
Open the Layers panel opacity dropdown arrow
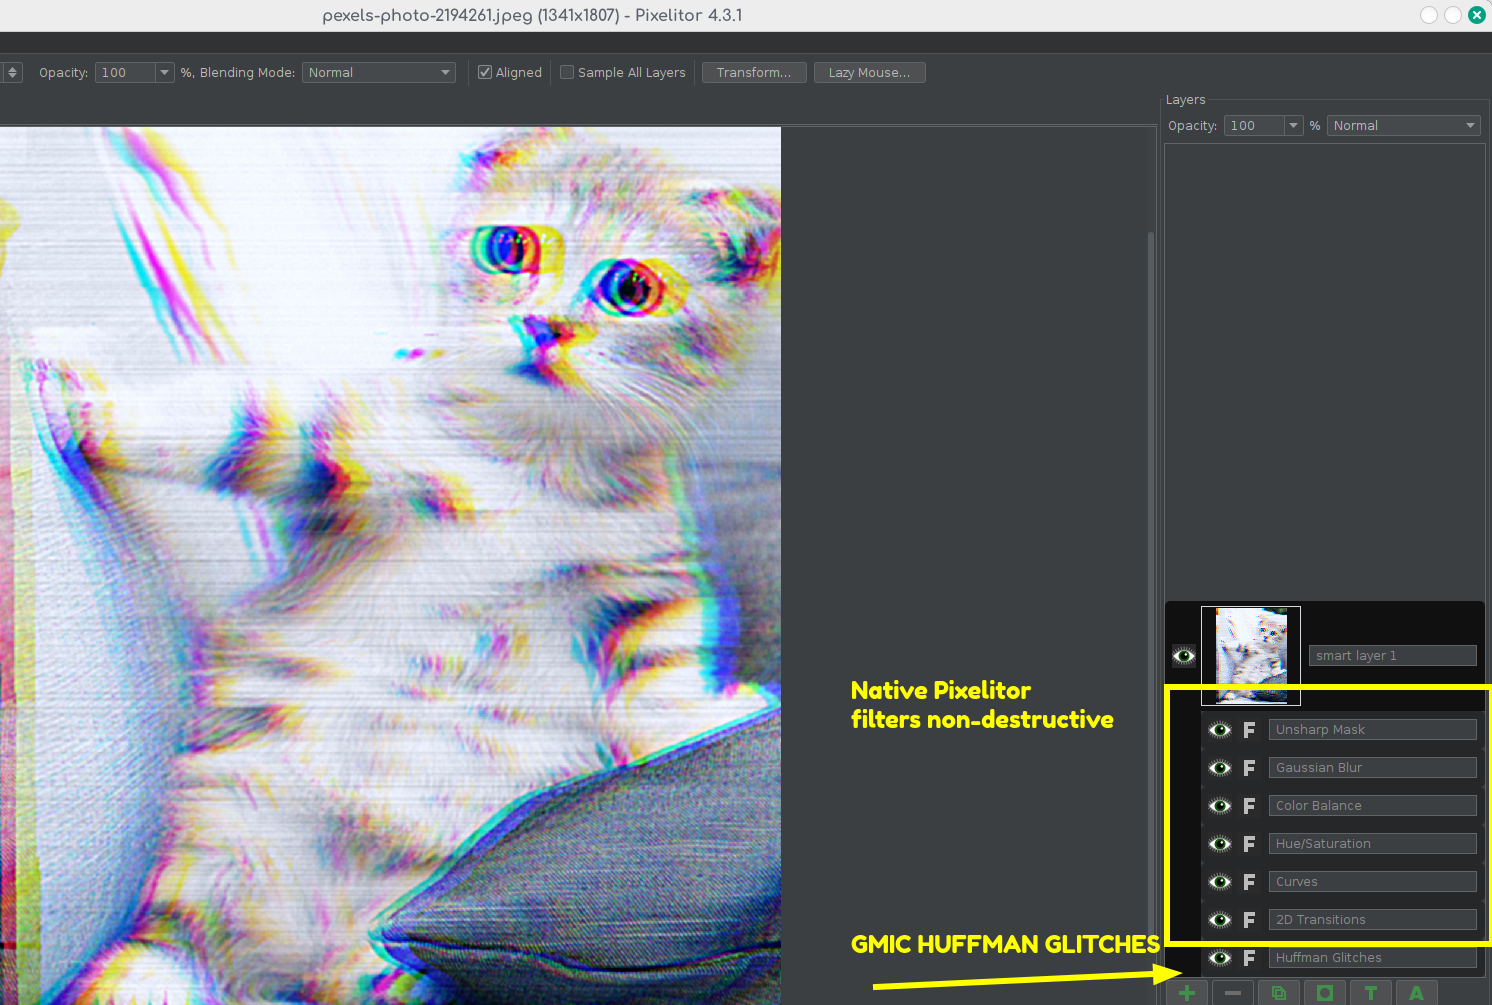click(1293, 126)
